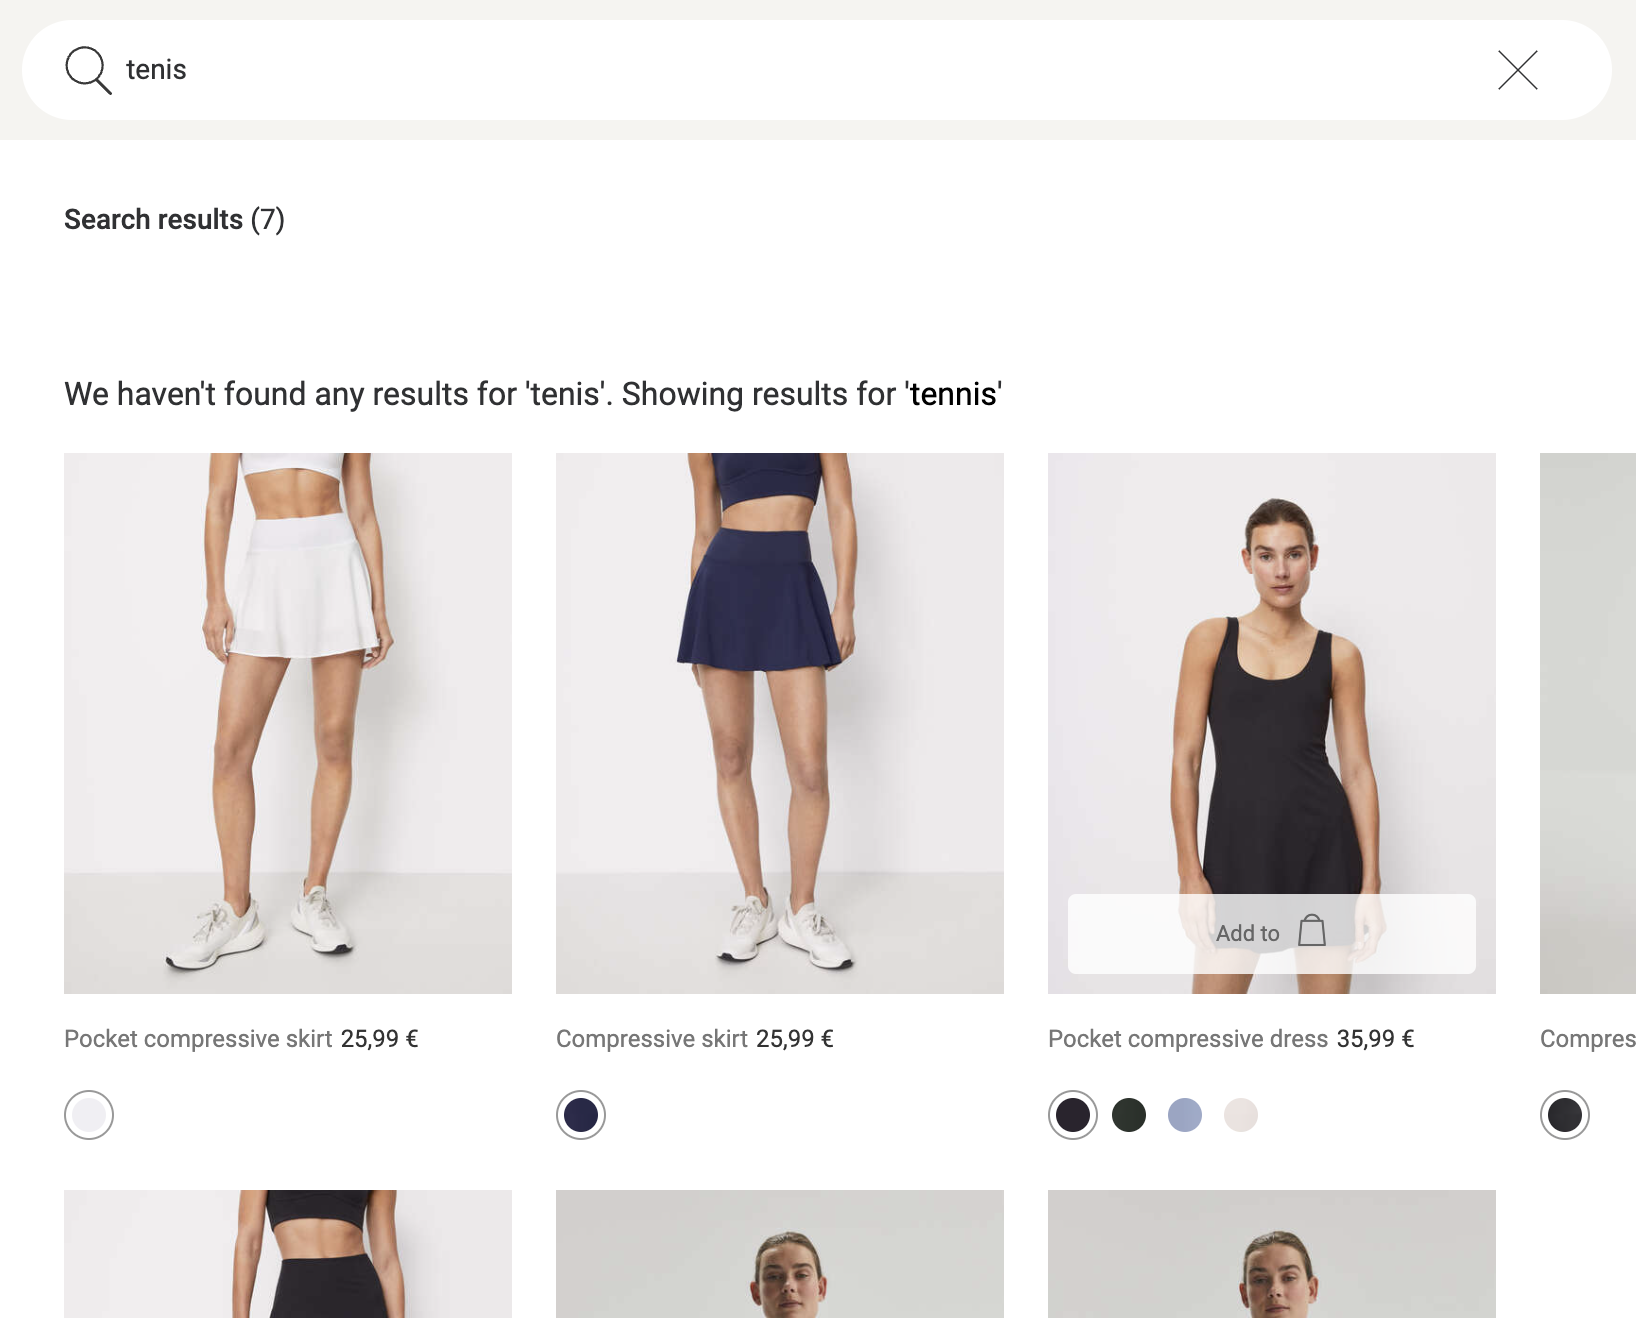Open the partially visible 'Compres' product link
The image size is (1636, 1318).
[x=1588, y=1039]
